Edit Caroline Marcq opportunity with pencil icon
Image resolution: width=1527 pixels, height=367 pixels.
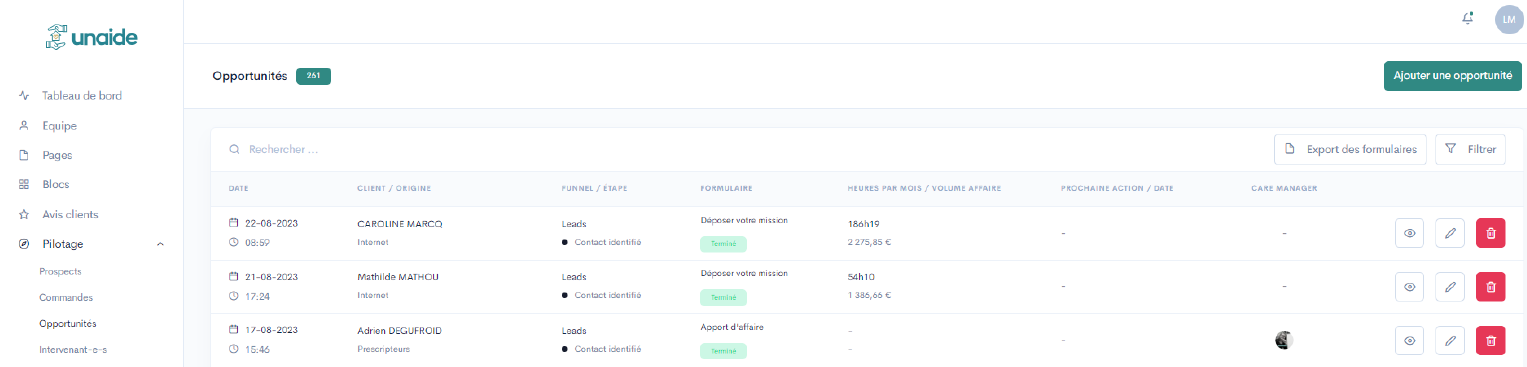click(x=1450, y=233)
